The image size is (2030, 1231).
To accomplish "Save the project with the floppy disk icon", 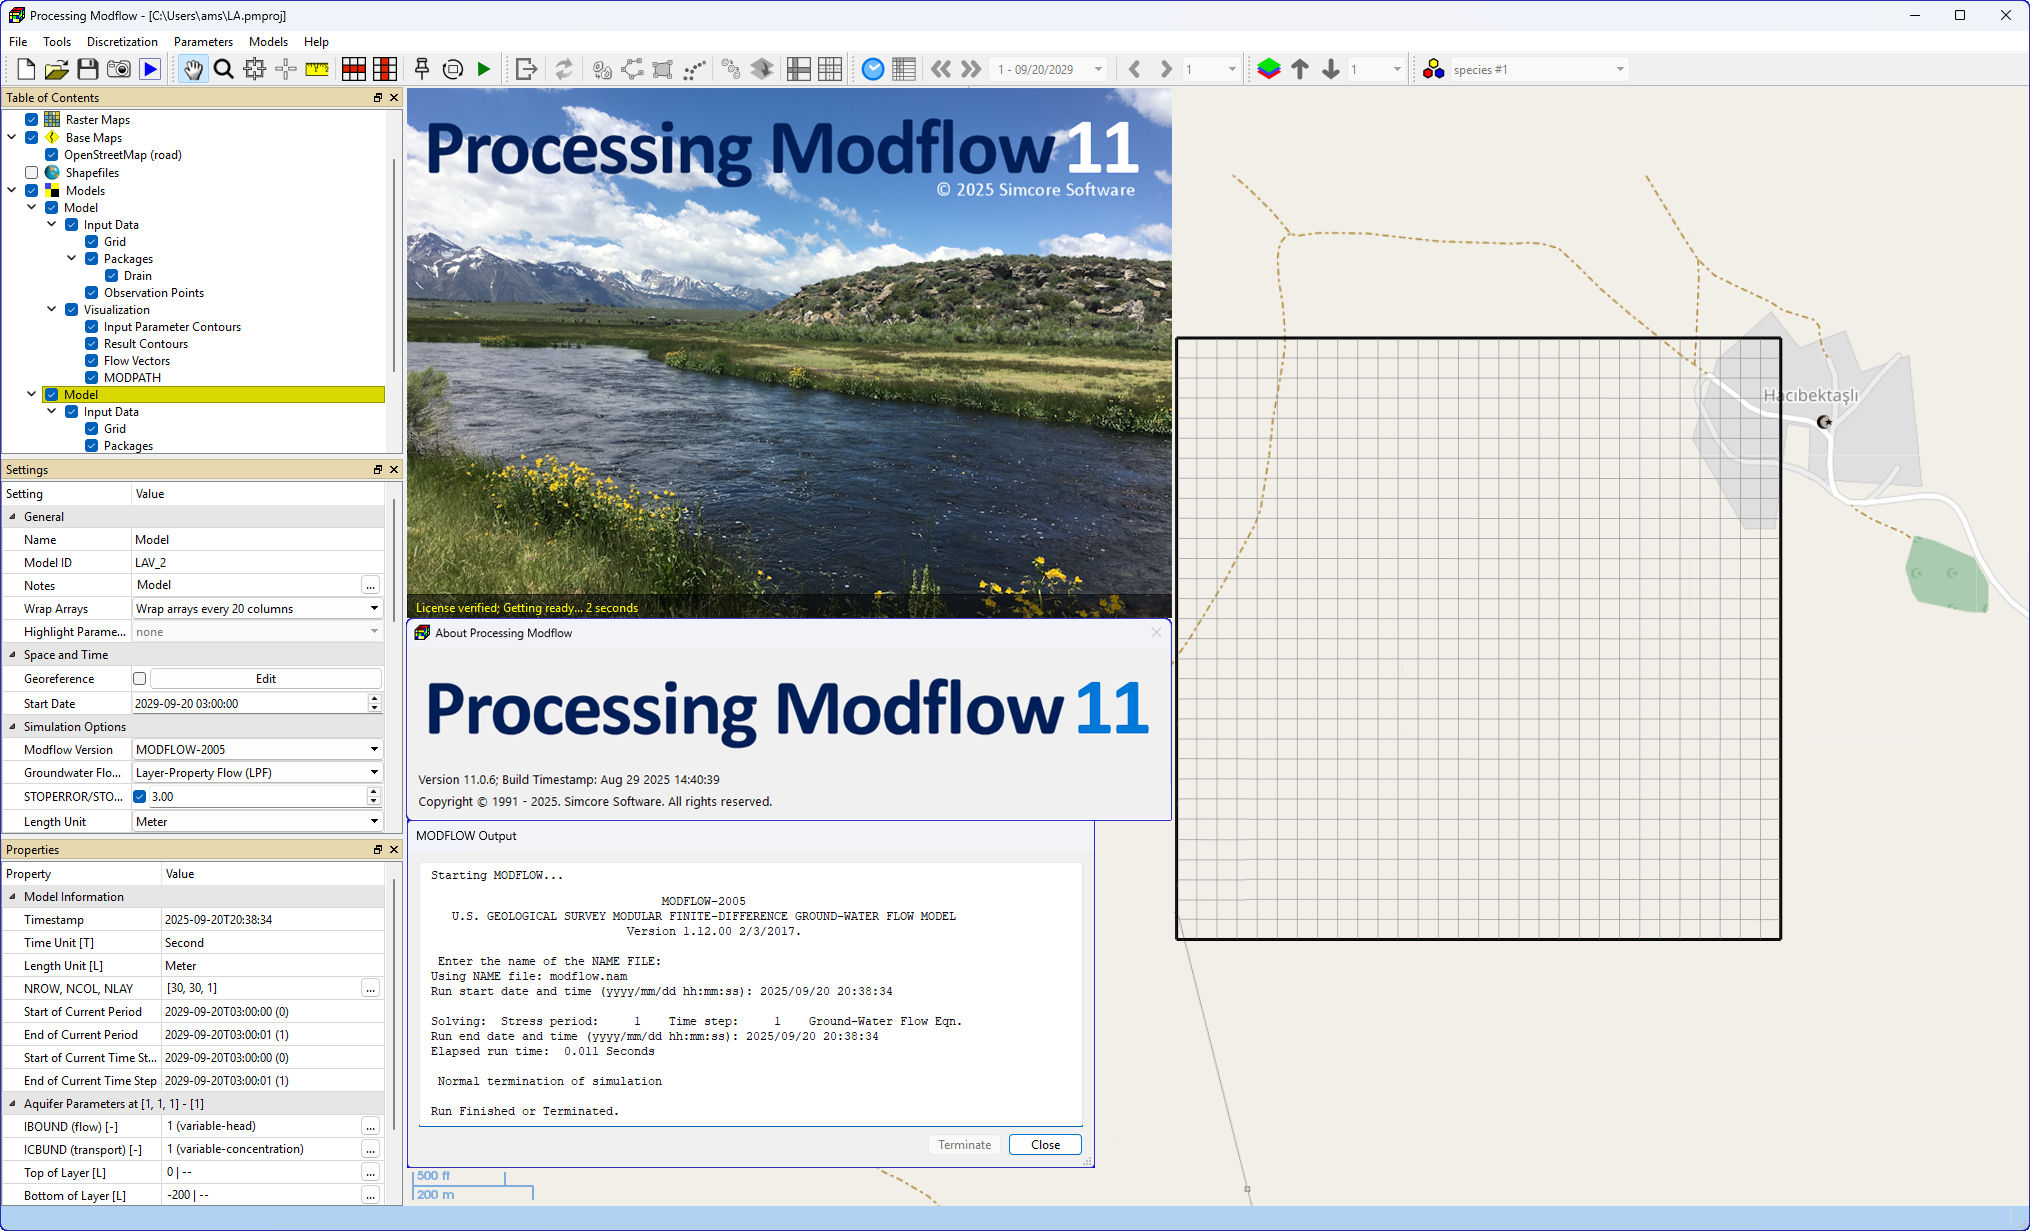I will (88, 69).
